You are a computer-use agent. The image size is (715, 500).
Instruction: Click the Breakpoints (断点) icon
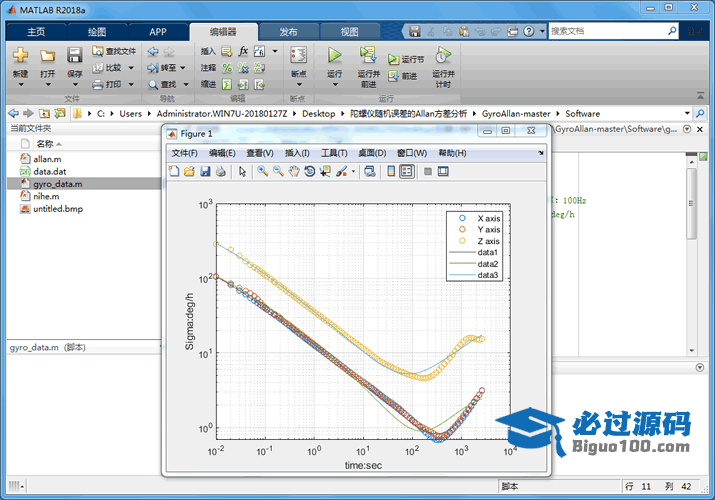pyautogui.click(x=299, y=55)
